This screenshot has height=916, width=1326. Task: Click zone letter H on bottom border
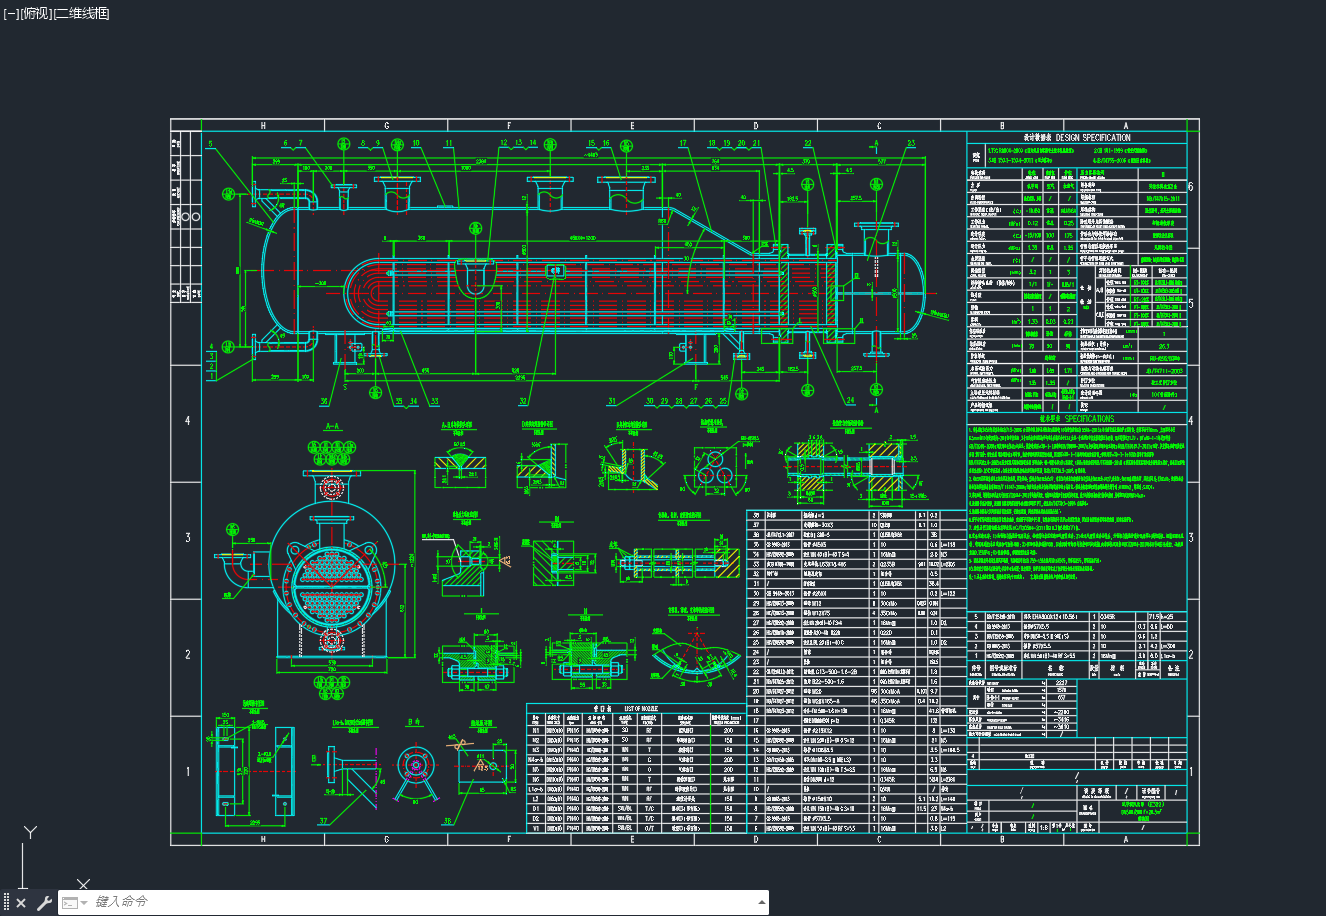pyautogui.click(x=264, y=839)
